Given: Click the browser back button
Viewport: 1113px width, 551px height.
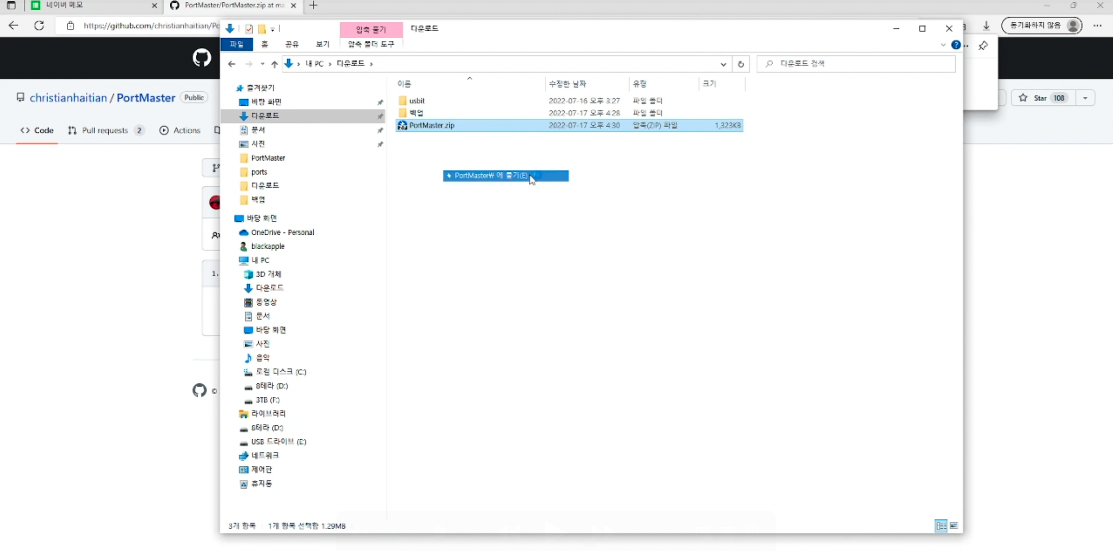Looking at the screenshot, I should pos(13,26).
